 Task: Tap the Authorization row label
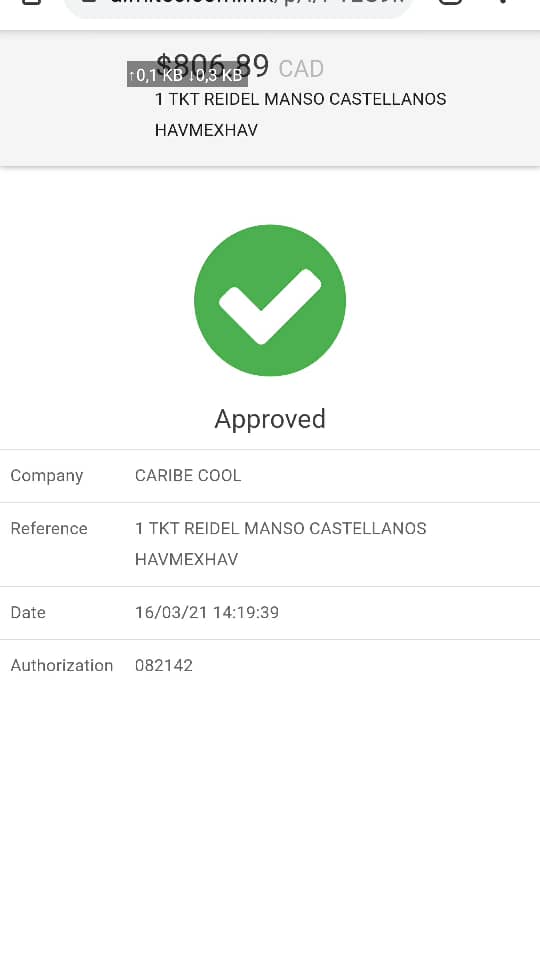[62, 666]
